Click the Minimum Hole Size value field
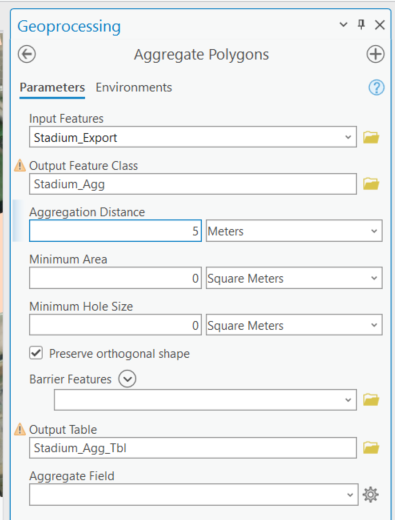The width and height of the screenshot is (395, 520). [x=115, y=325]
